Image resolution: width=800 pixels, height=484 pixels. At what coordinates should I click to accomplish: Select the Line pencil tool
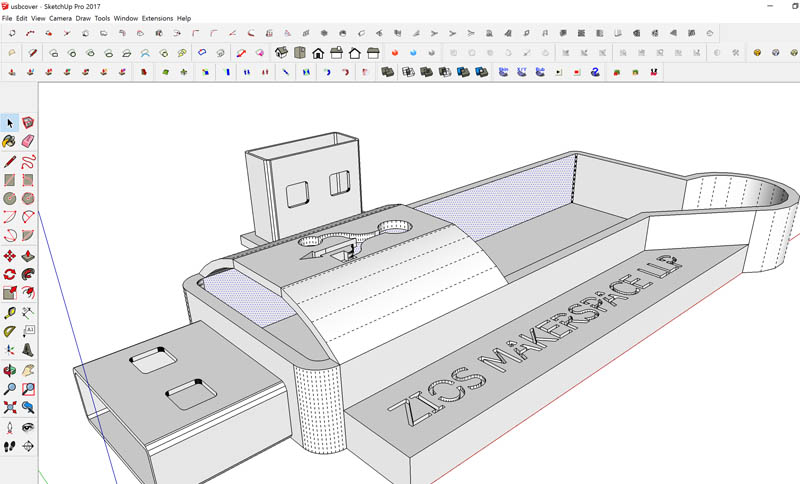point(10,162)
